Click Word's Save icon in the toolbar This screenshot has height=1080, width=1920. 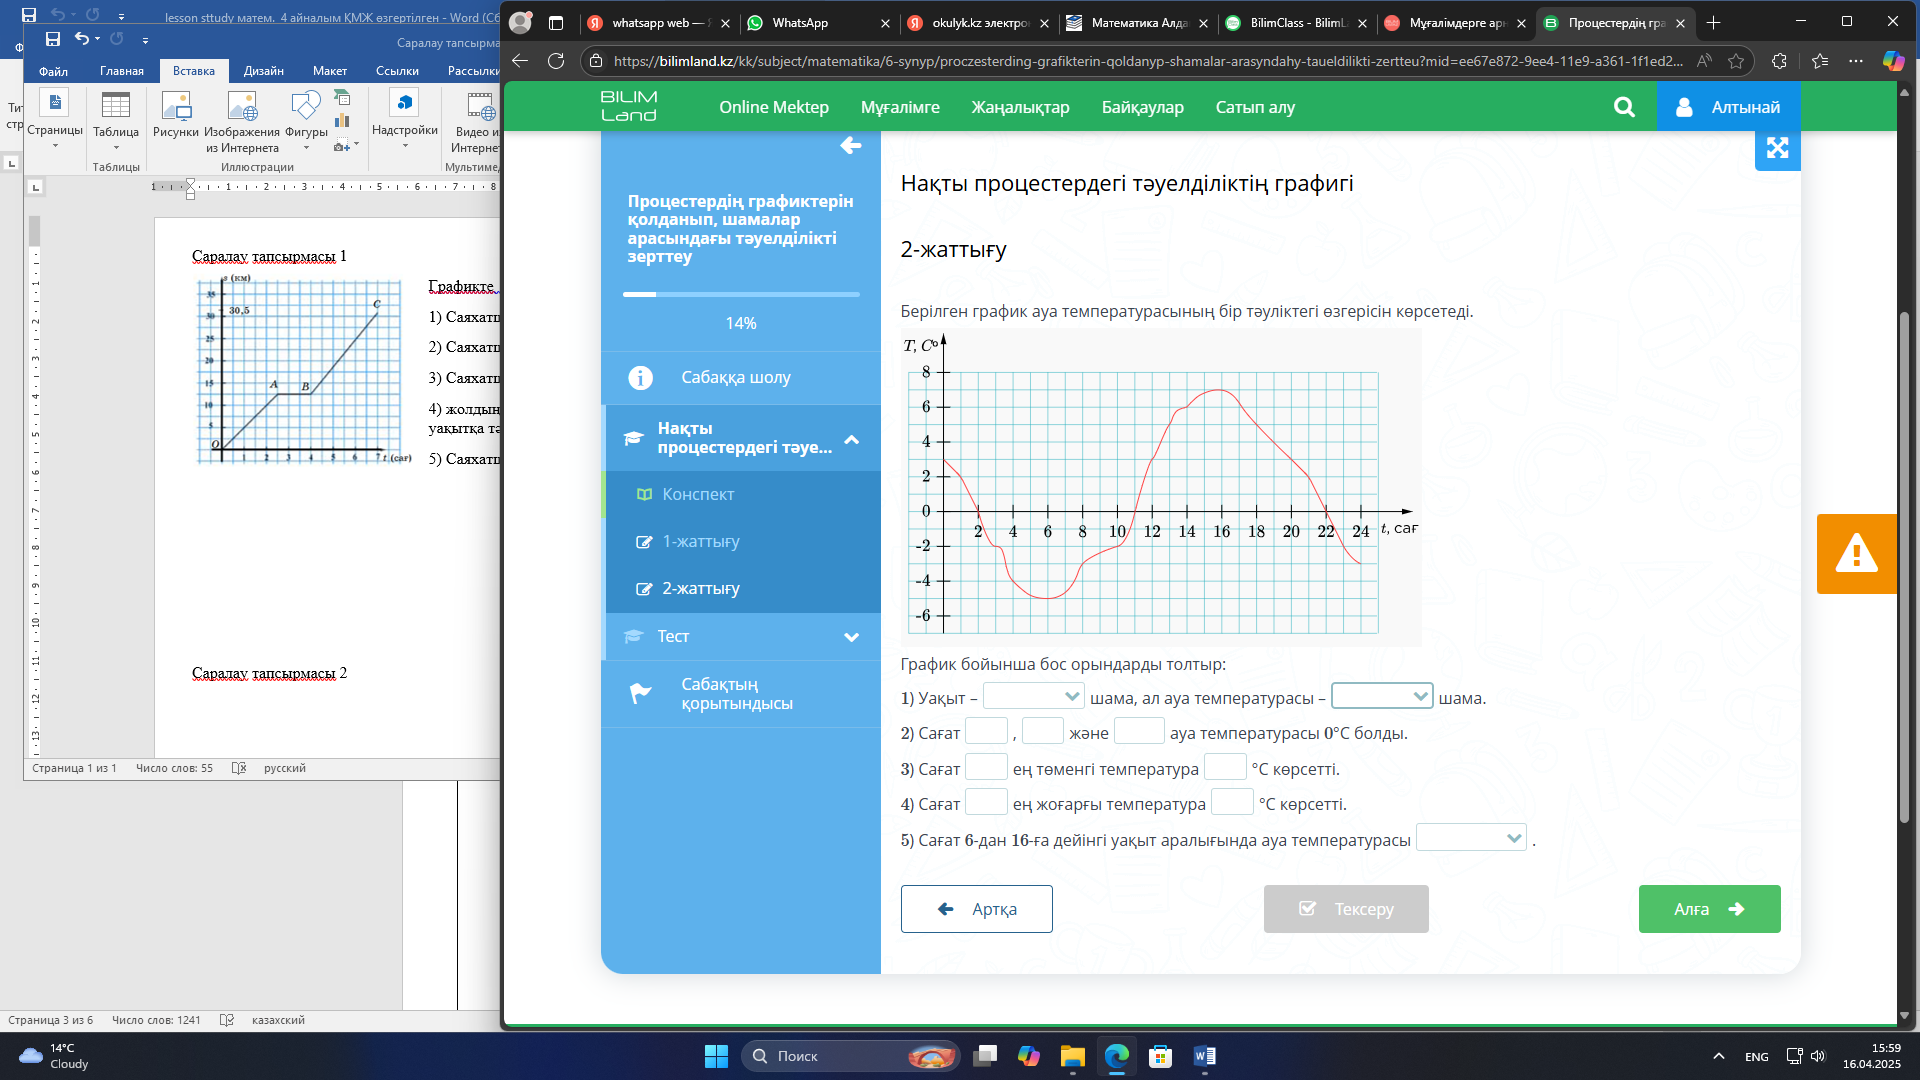(x=53, y=39)
